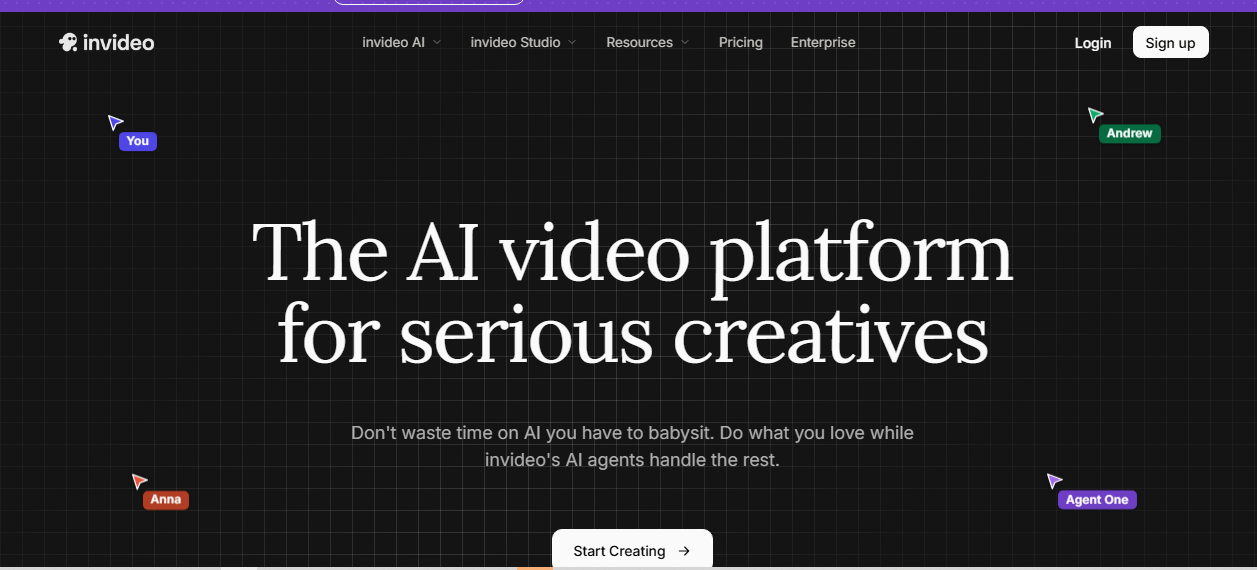Click the 'Anna' cursor label
The height and width of the screenshot is (570, 1257).
pyautogui.click(x=166, y=499)
